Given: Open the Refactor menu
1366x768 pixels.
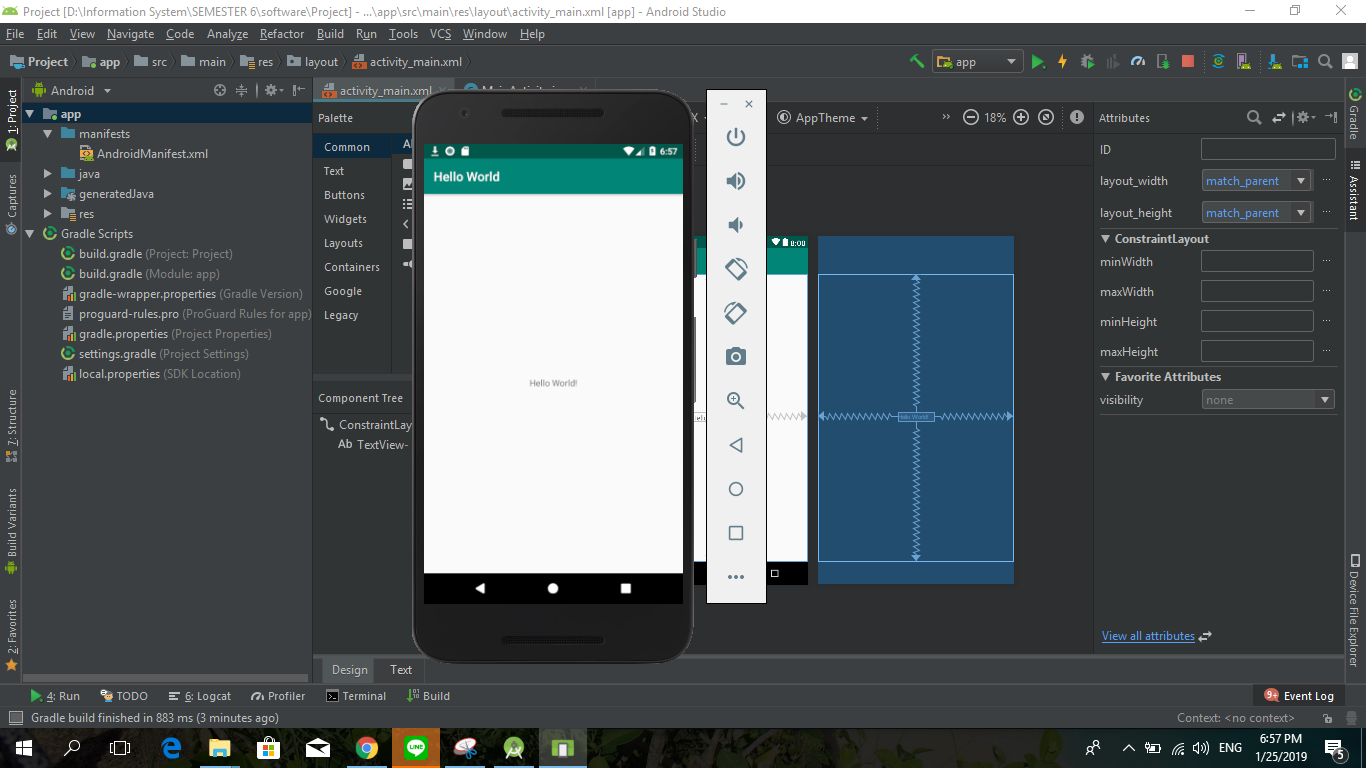Looking at the screenshot, I should (282, 33).
